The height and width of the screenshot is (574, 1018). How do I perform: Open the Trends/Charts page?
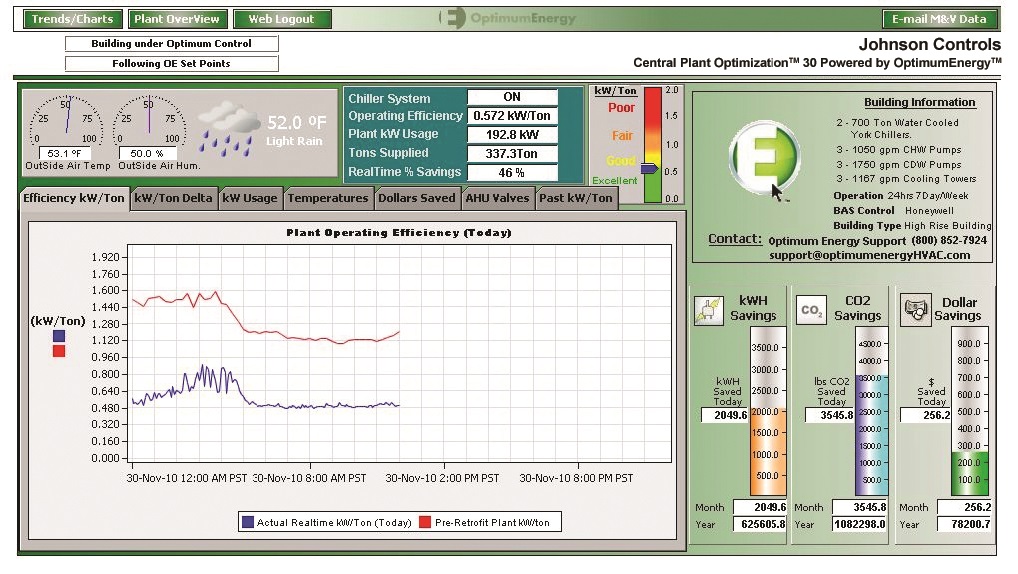72,19
